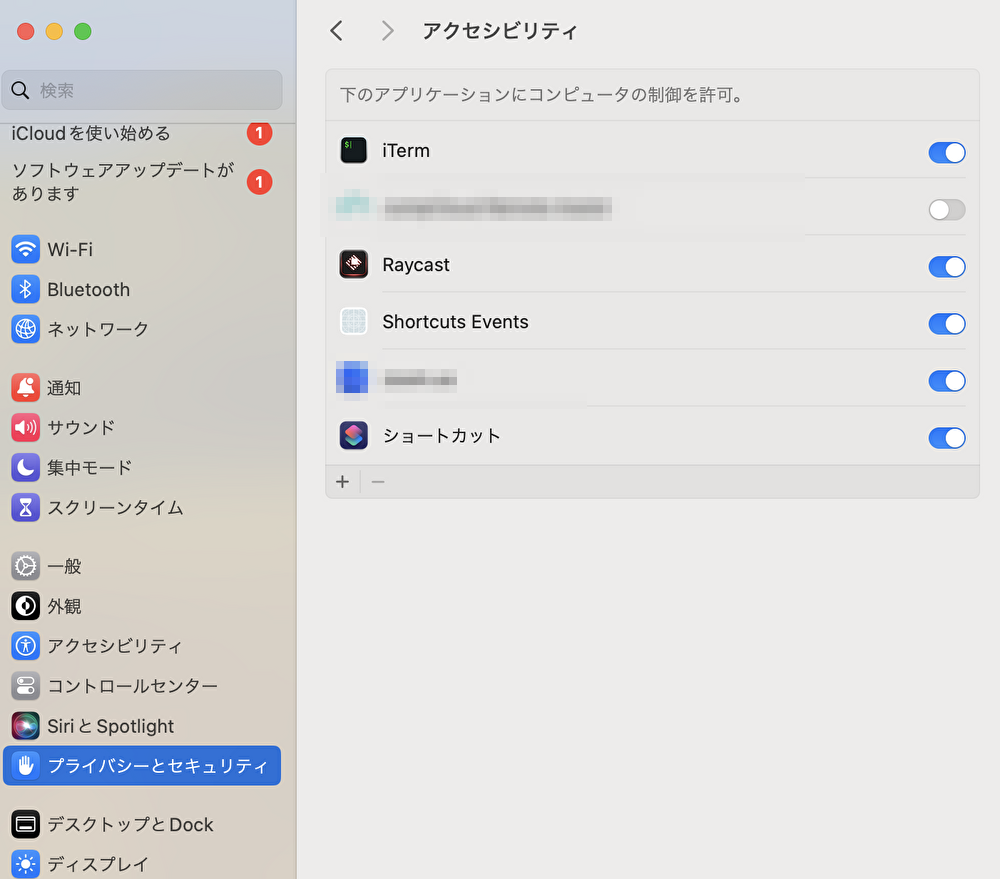Open ディスプレイ settings in sidebar
Viewport: 1000px width, 879px height.
(x=142, y=864)
